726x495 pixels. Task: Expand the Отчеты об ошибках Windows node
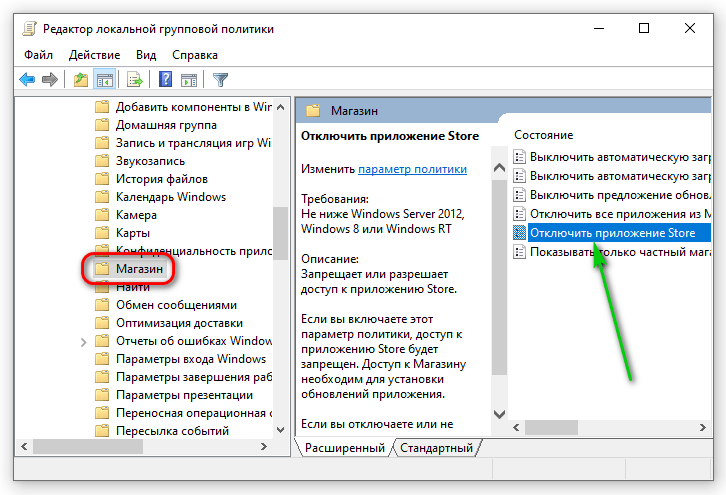tap(83, 342)
